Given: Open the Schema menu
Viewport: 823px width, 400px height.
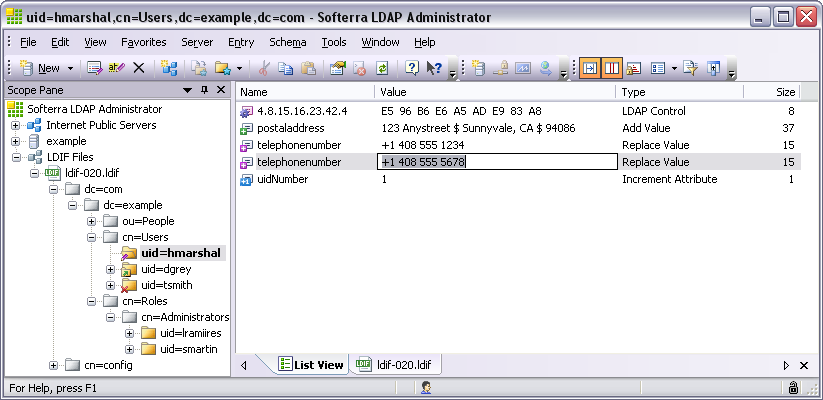Looking at the screenshot, I should (x=288, y=42).
